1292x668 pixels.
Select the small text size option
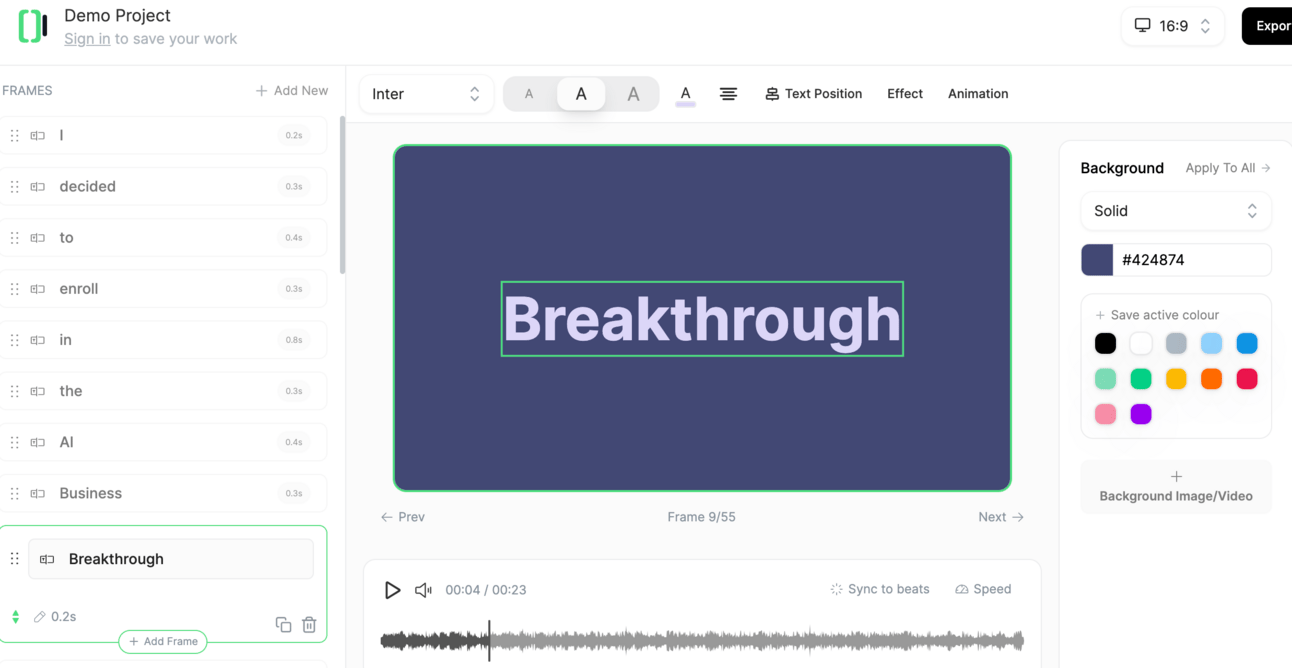tap(529, 94)
